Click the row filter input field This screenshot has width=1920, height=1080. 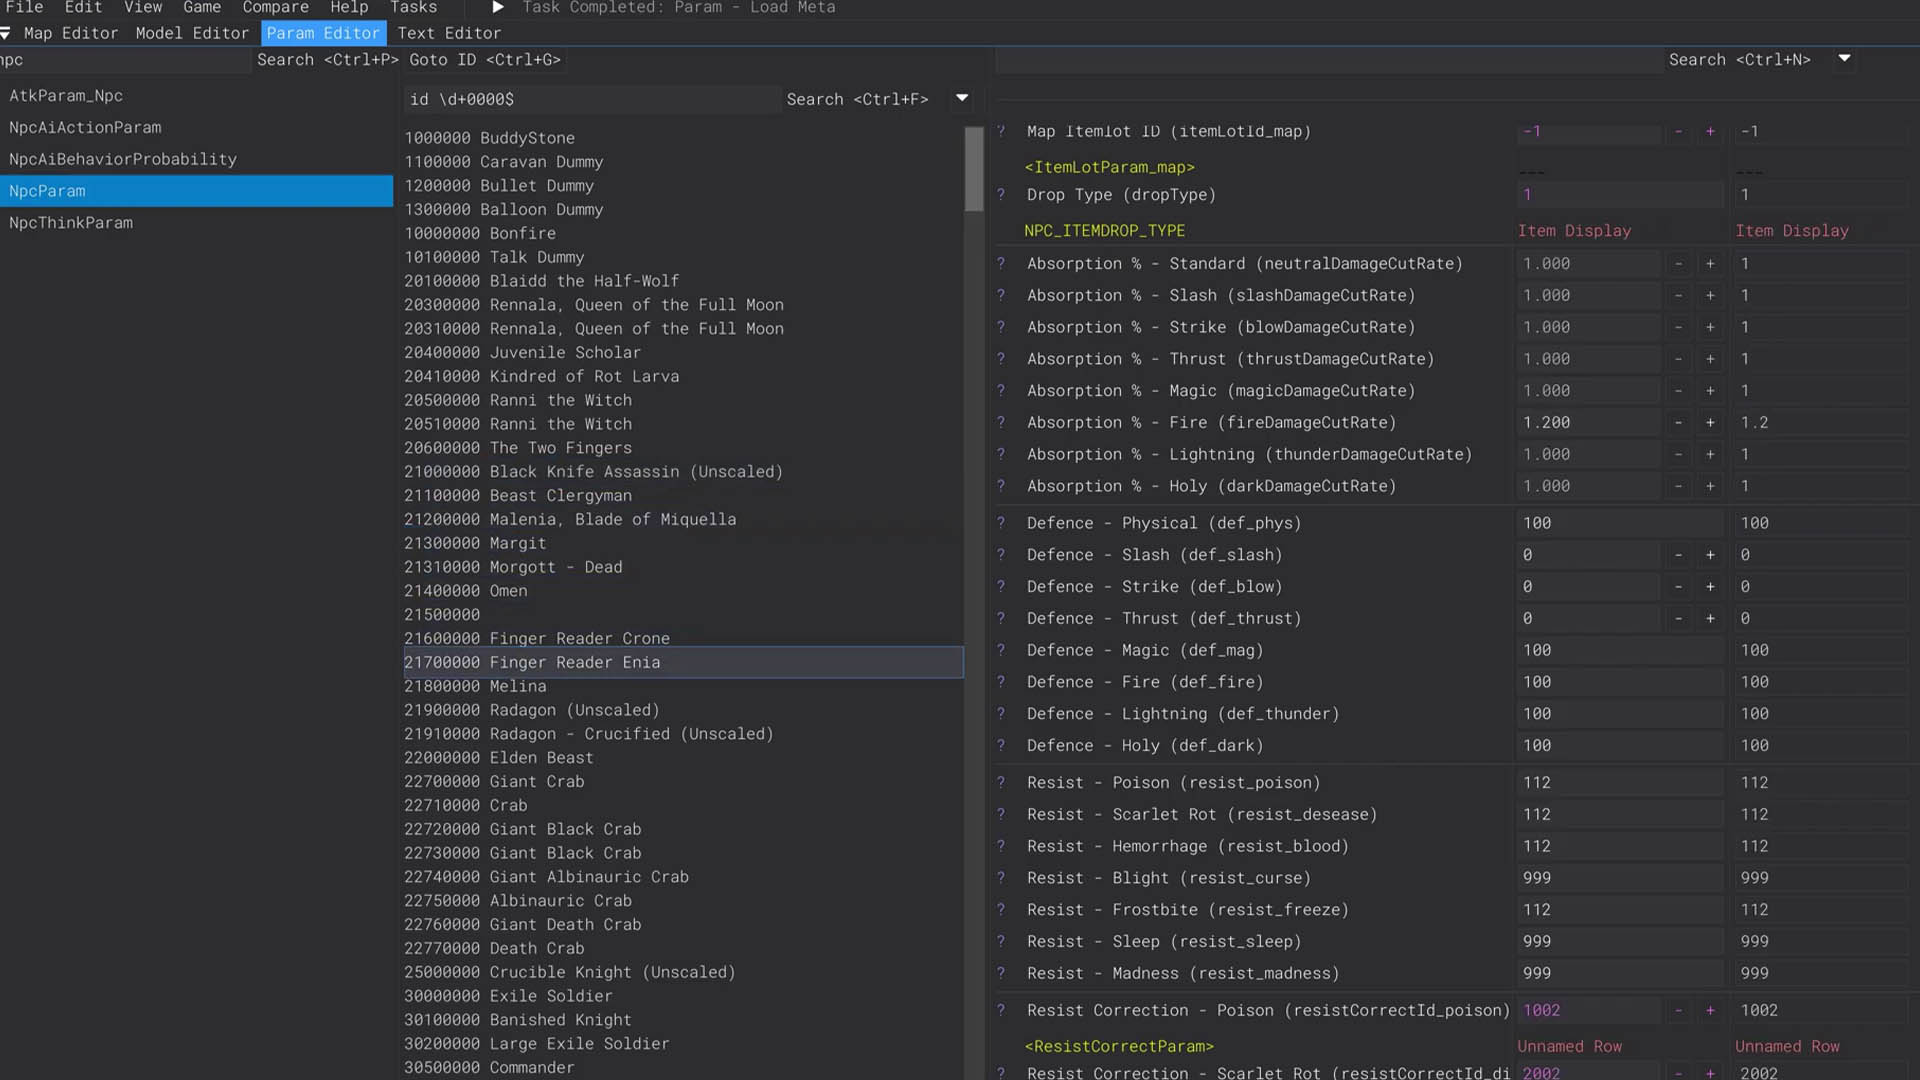click(590, 99)
